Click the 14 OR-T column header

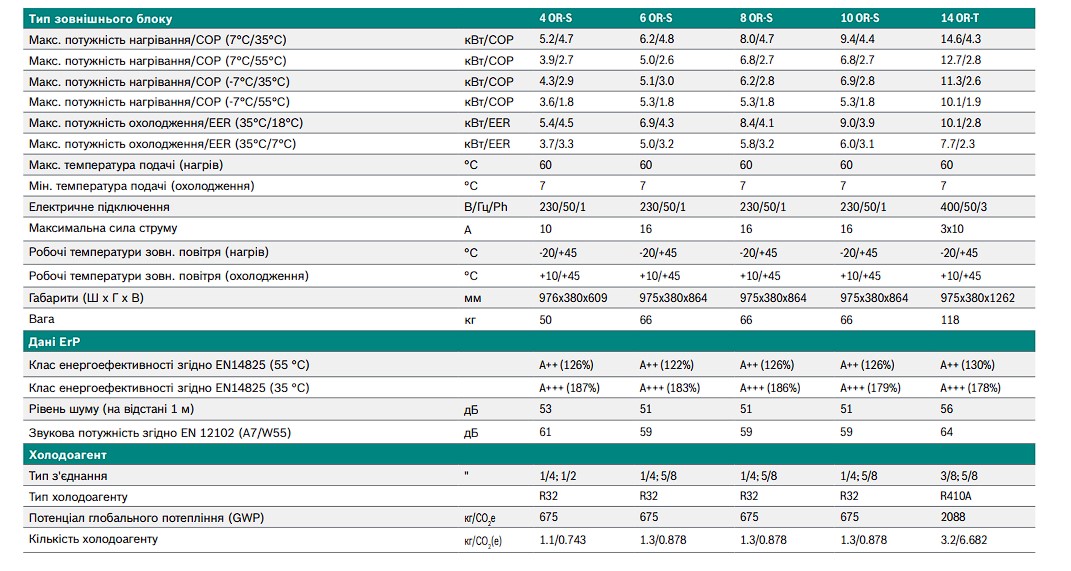click(x=960, y=18)
